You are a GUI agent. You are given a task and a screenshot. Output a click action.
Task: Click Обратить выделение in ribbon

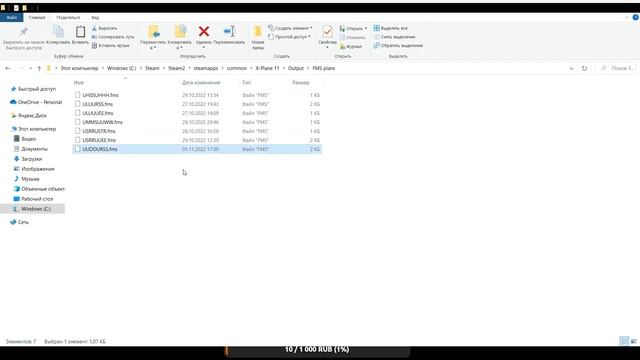tap(398, 45)
